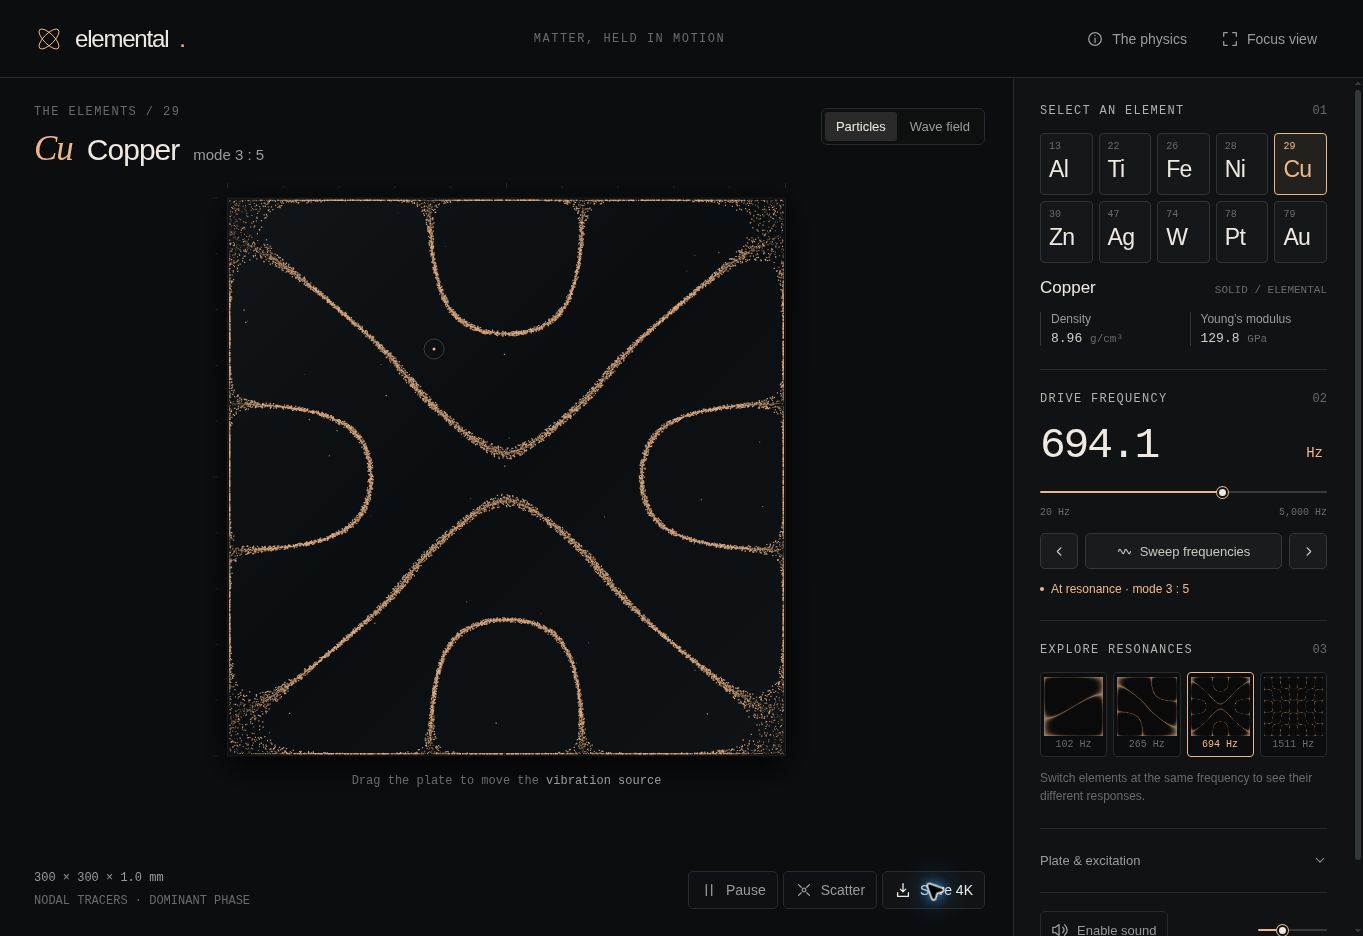Click the vibration source marker on plate

(434, 349)
